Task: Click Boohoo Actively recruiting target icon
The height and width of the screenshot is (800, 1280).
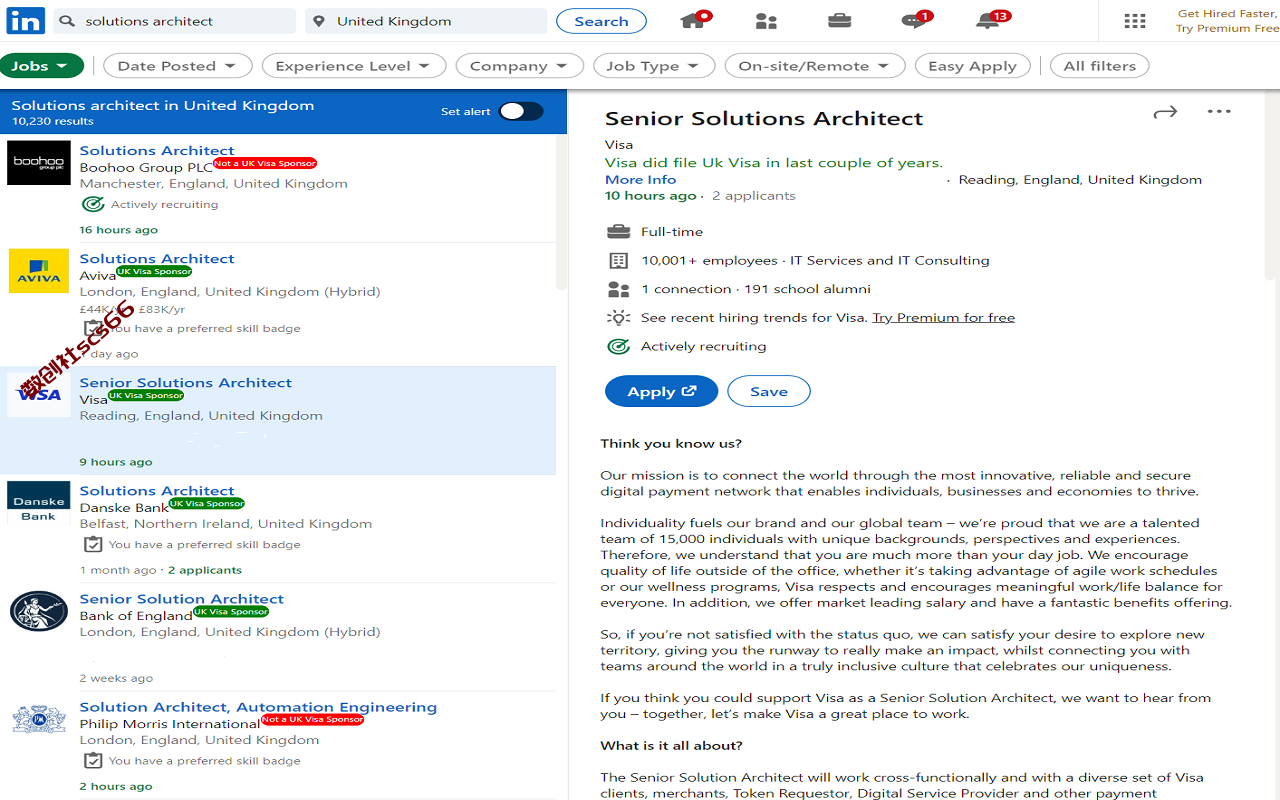Action: [93, 204]
